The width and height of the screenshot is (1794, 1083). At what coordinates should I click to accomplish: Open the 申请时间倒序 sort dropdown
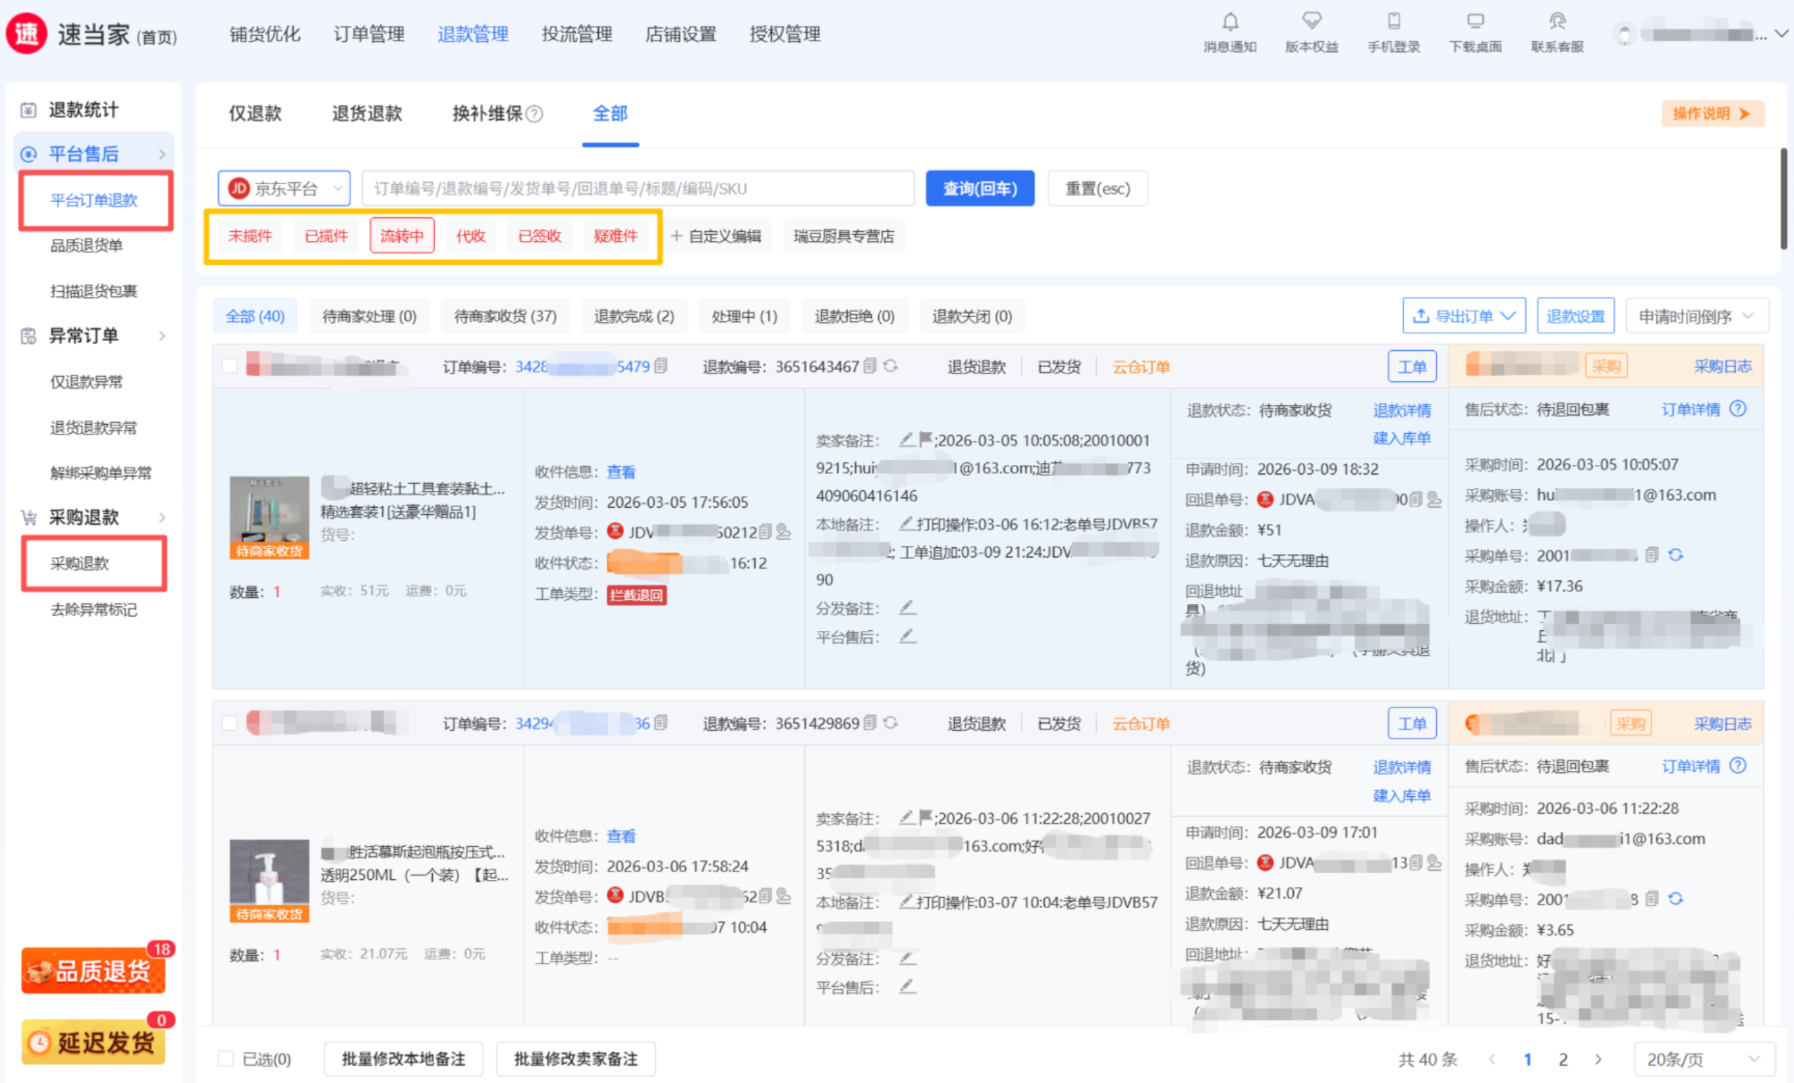pos(1696,316)
